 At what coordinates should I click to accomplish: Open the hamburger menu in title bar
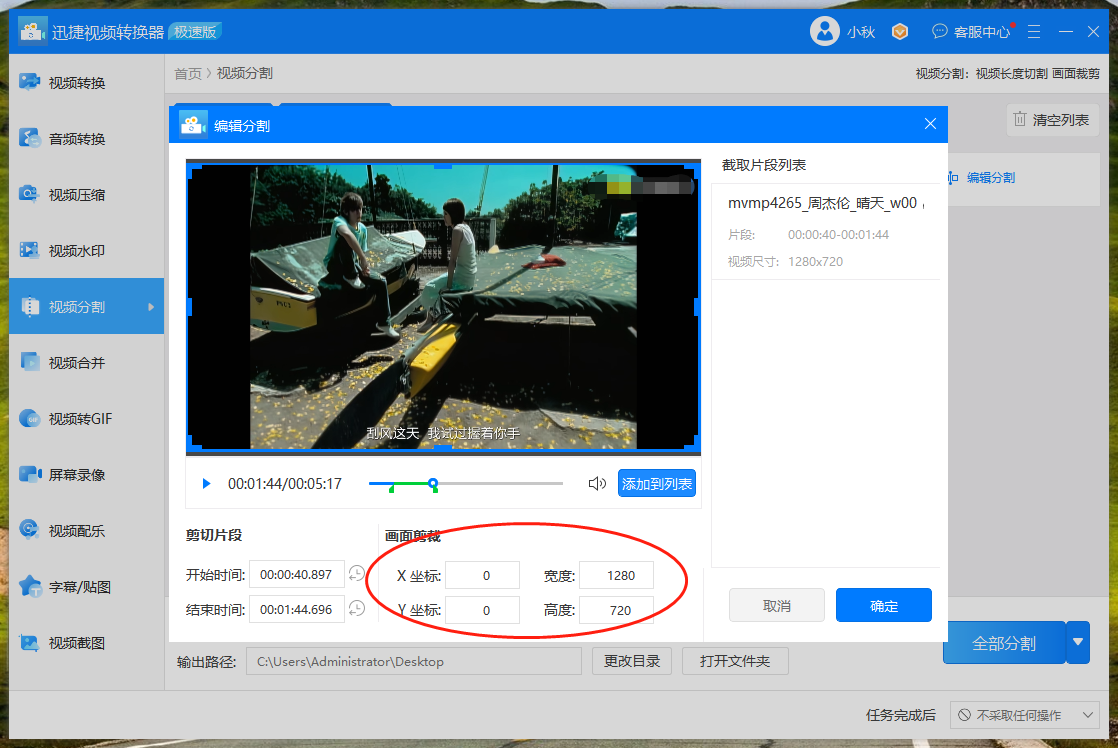point(1034,32)
